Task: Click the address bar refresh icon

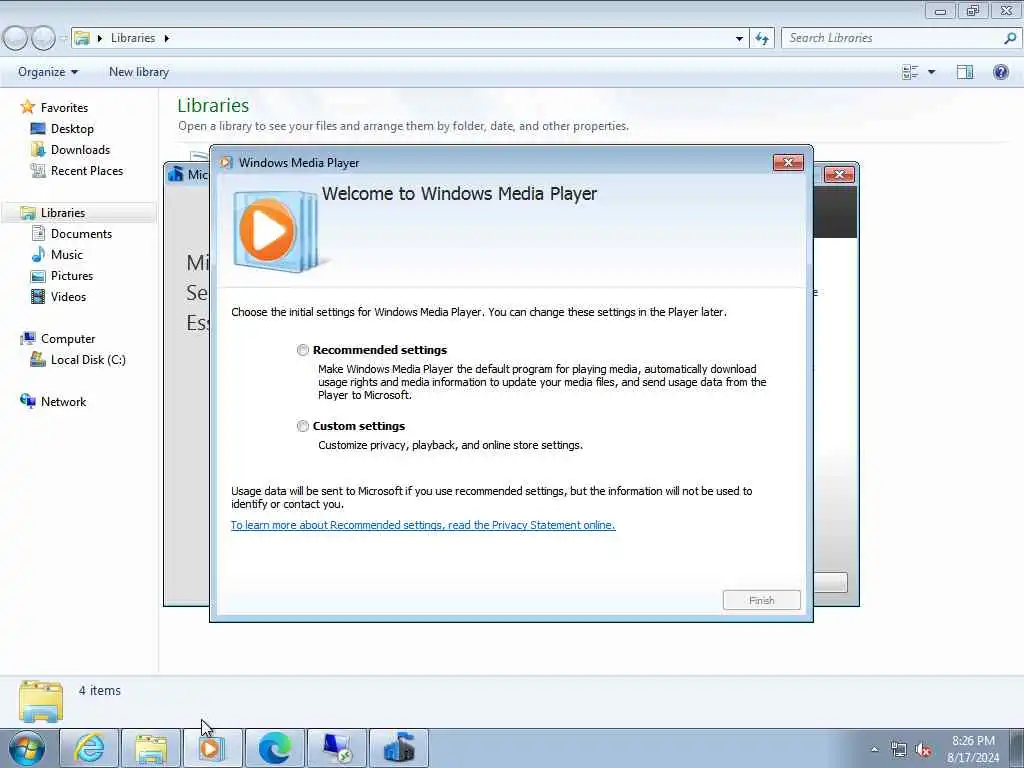Action: (x=762, y=39)
